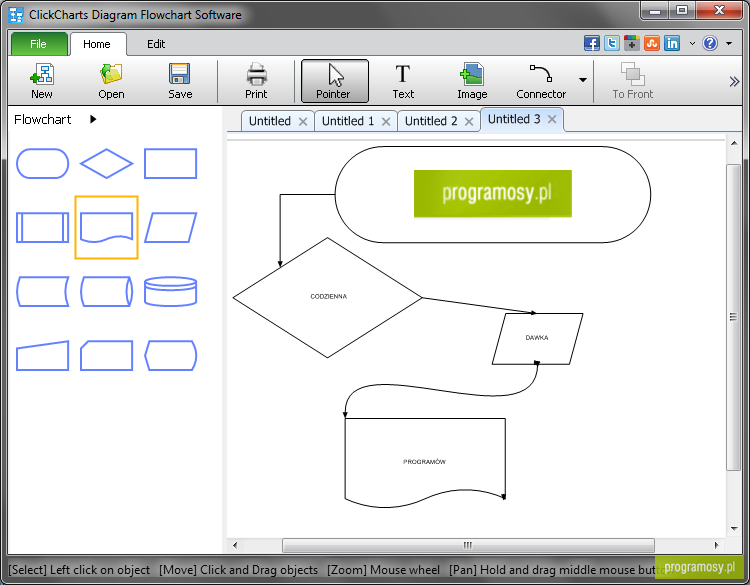Viewport: 750px width, 585px height.
Task: Select the Database cylinder shape
Action: coord(170,291)
